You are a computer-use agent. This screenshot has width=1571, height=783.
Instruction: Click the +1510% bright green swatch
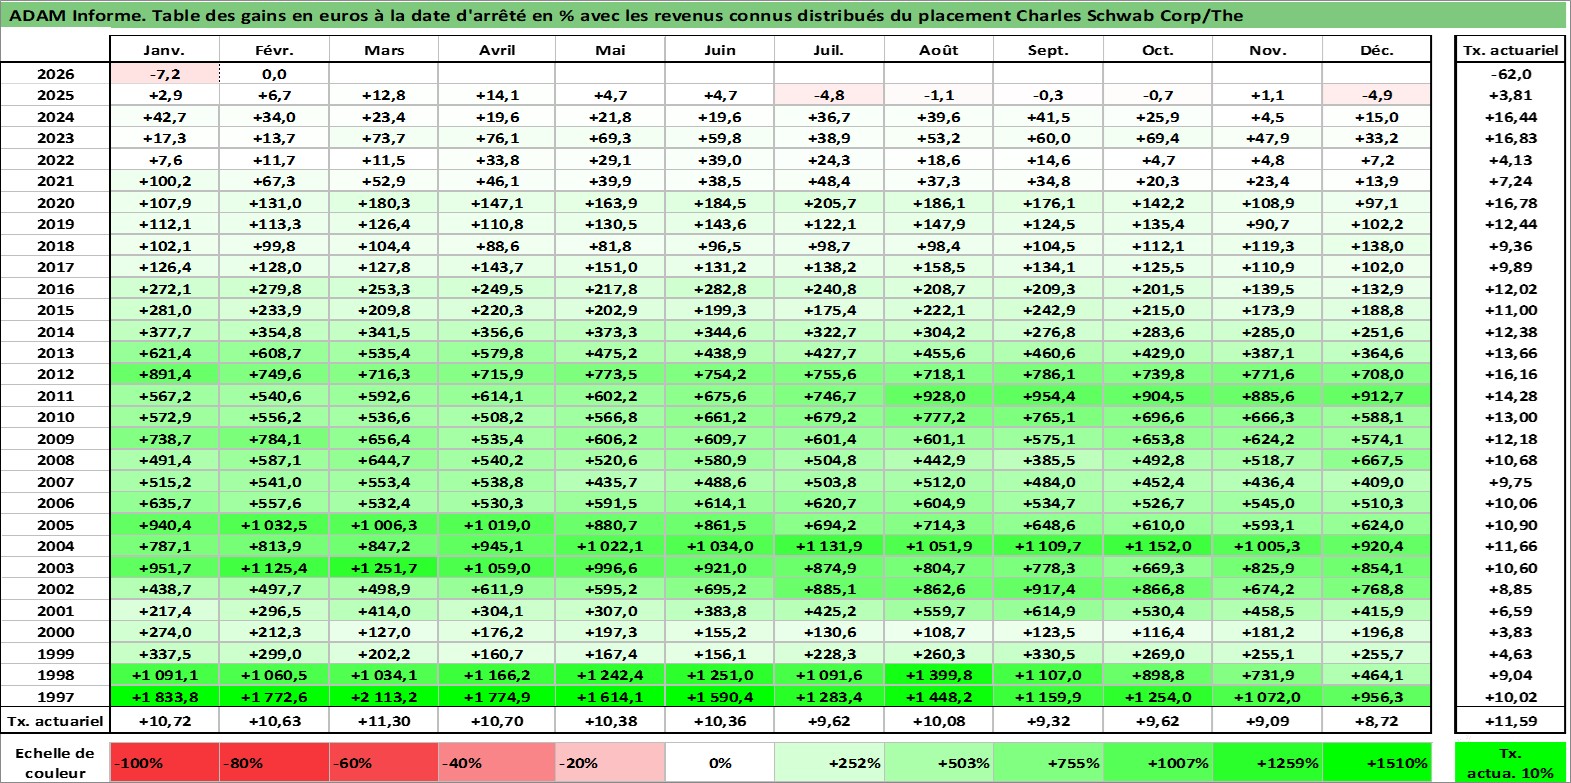pos(1377,762)
